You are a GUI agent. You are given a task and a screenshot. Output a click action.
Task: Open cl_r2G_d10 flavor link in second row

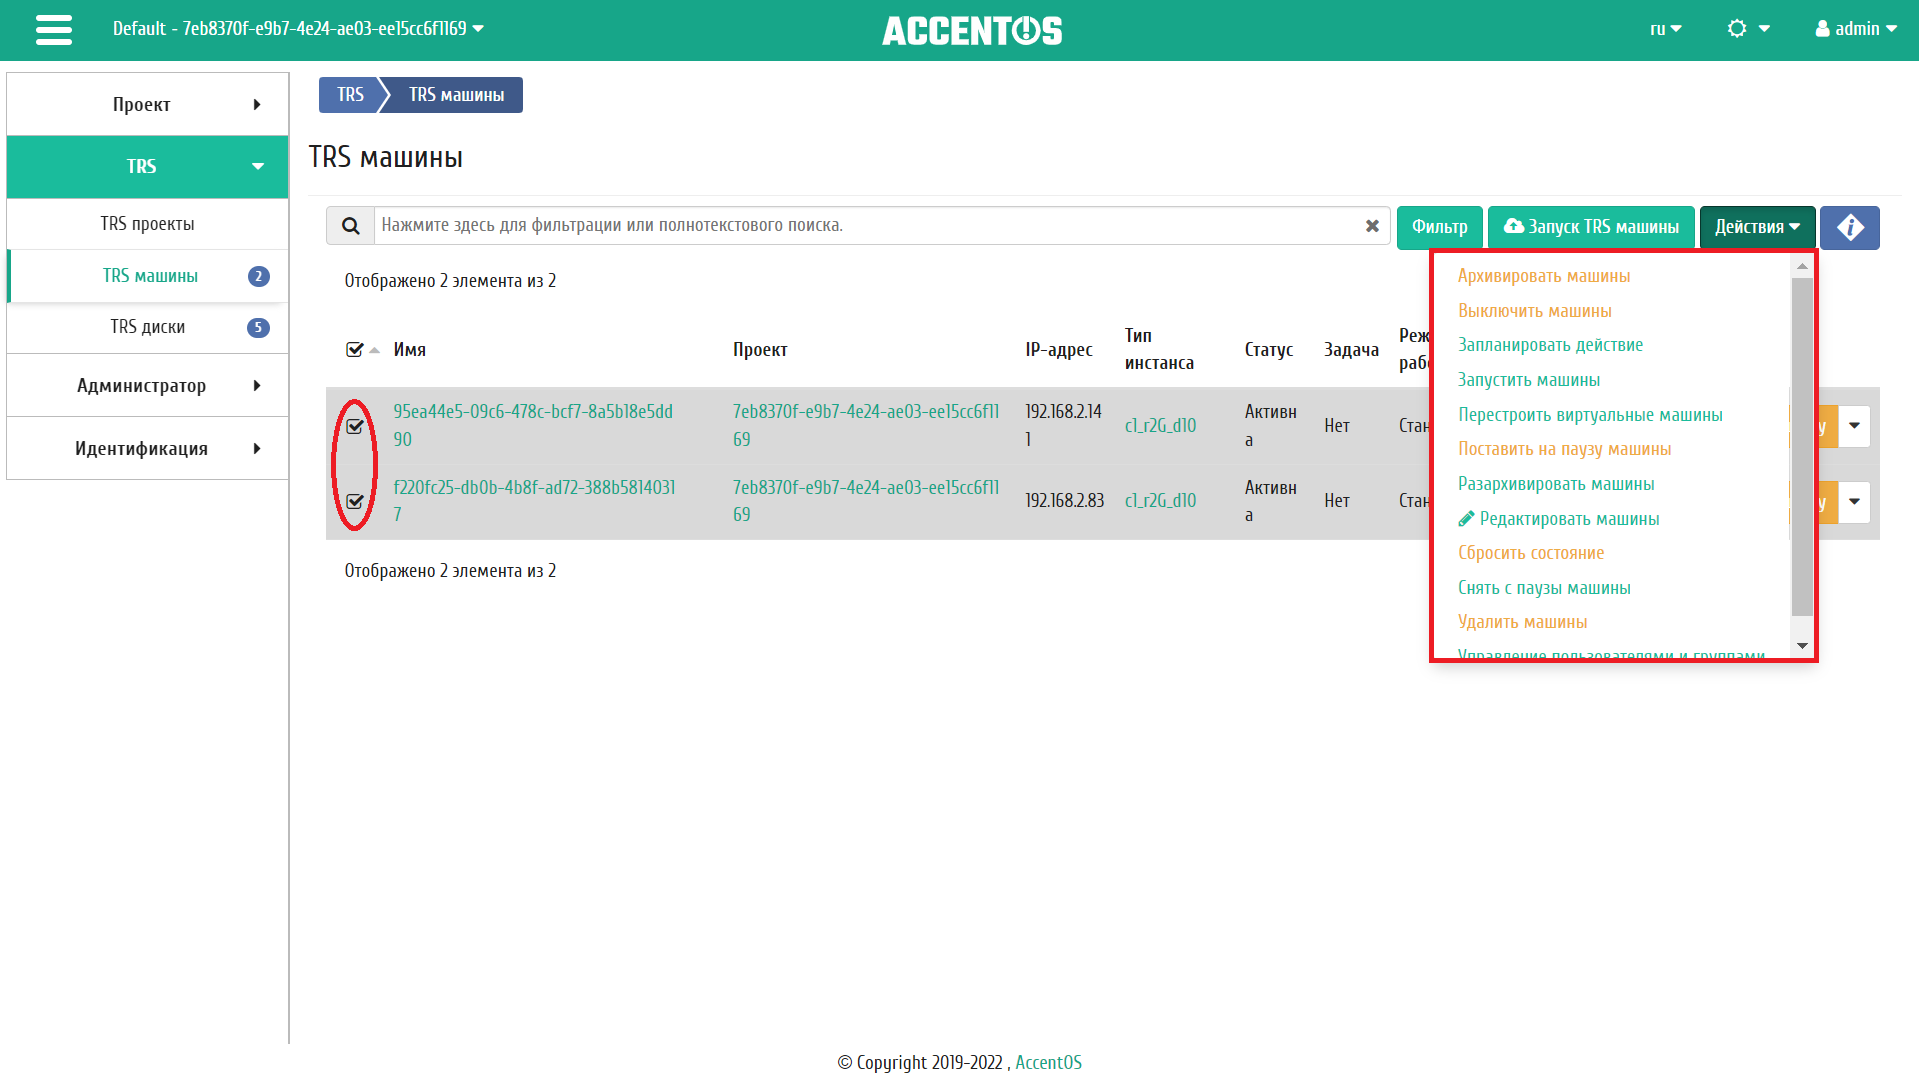click(x=1160, y=501)
